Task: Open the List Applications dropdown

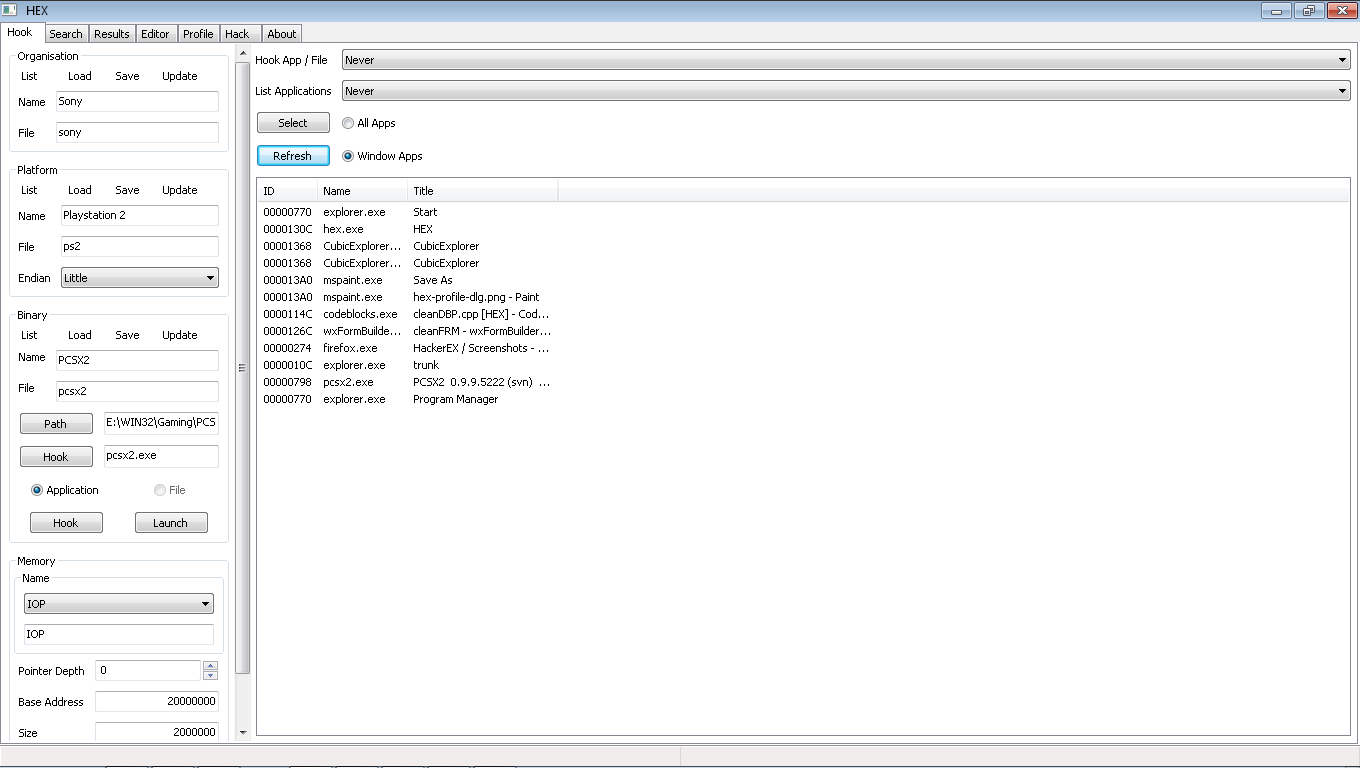Action: 1340,90
